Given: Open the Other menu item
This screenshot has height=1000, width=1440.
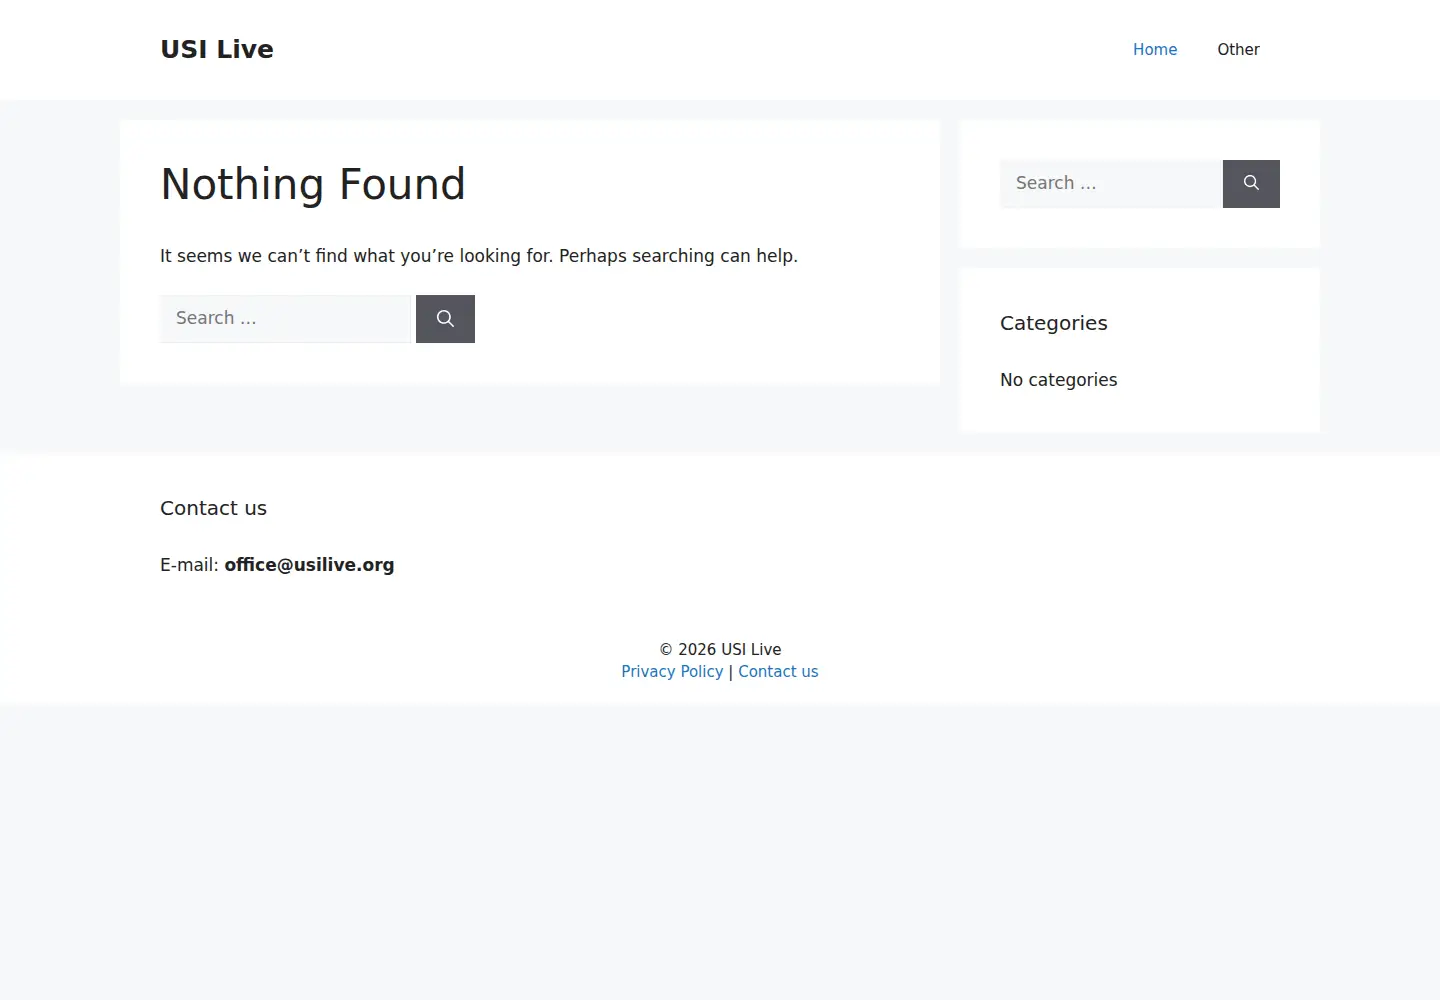Looking at the screenshot, I should (x=1238, y=50).
